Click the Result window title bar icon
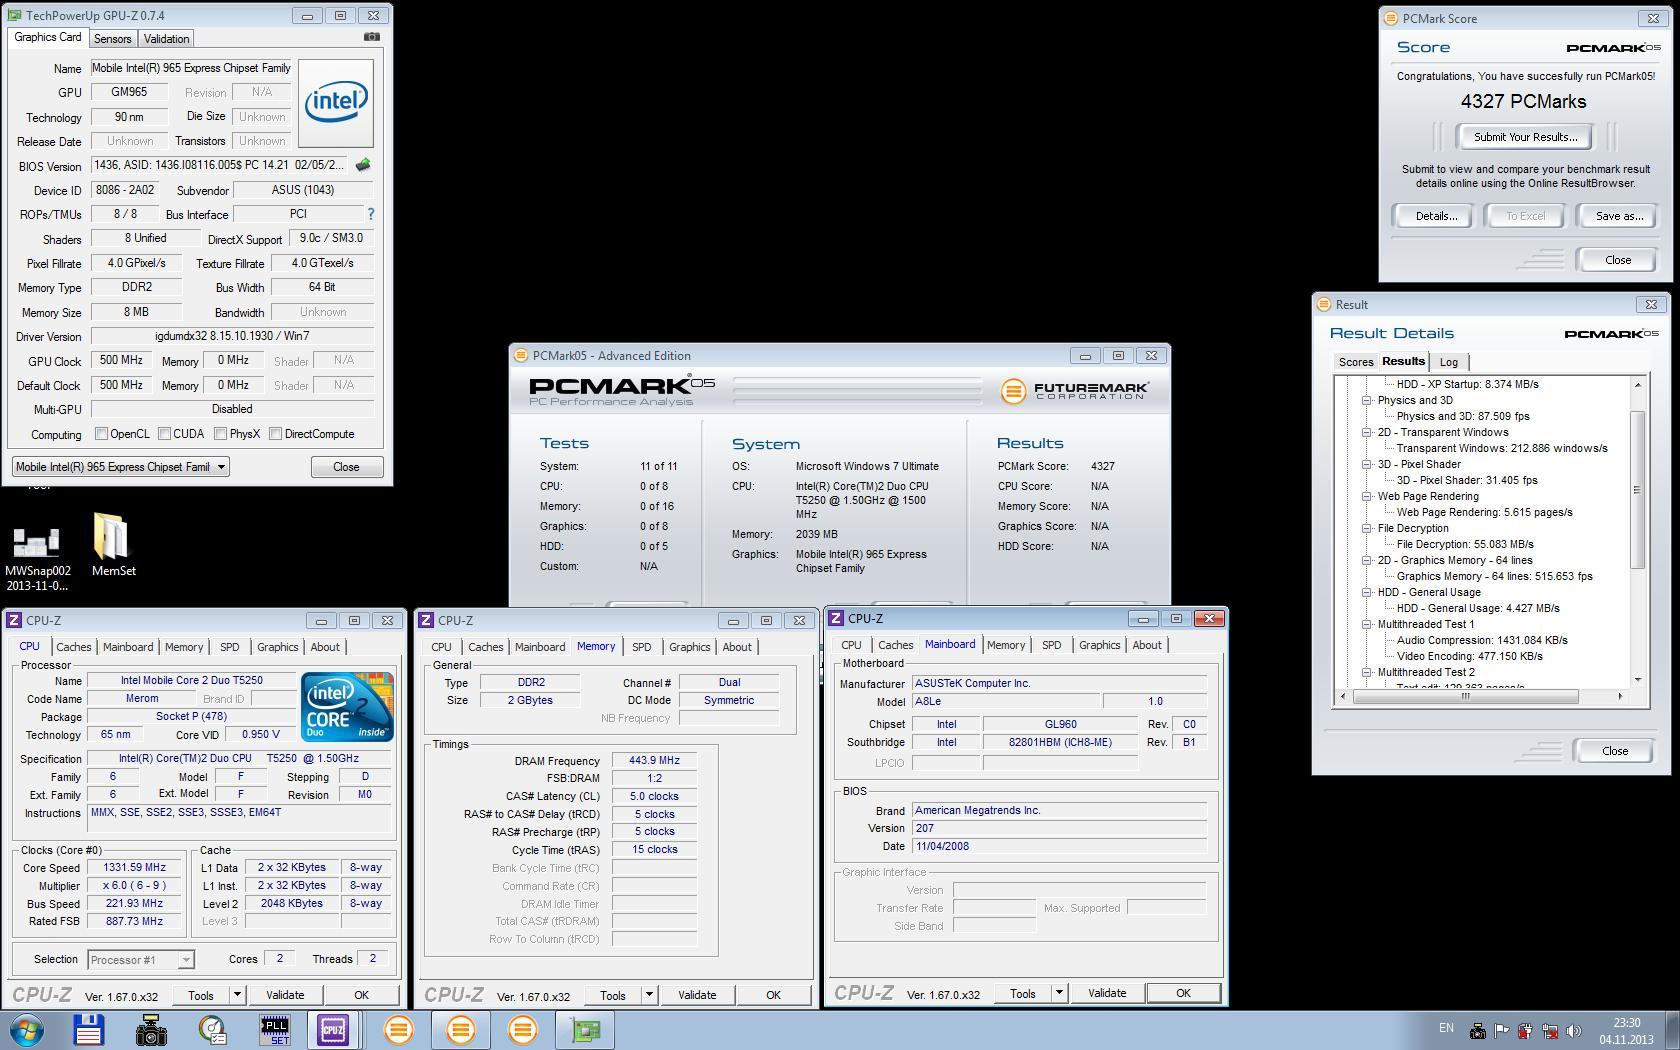This screenshot has height=1050, width=1680. tap(1323, 304)
